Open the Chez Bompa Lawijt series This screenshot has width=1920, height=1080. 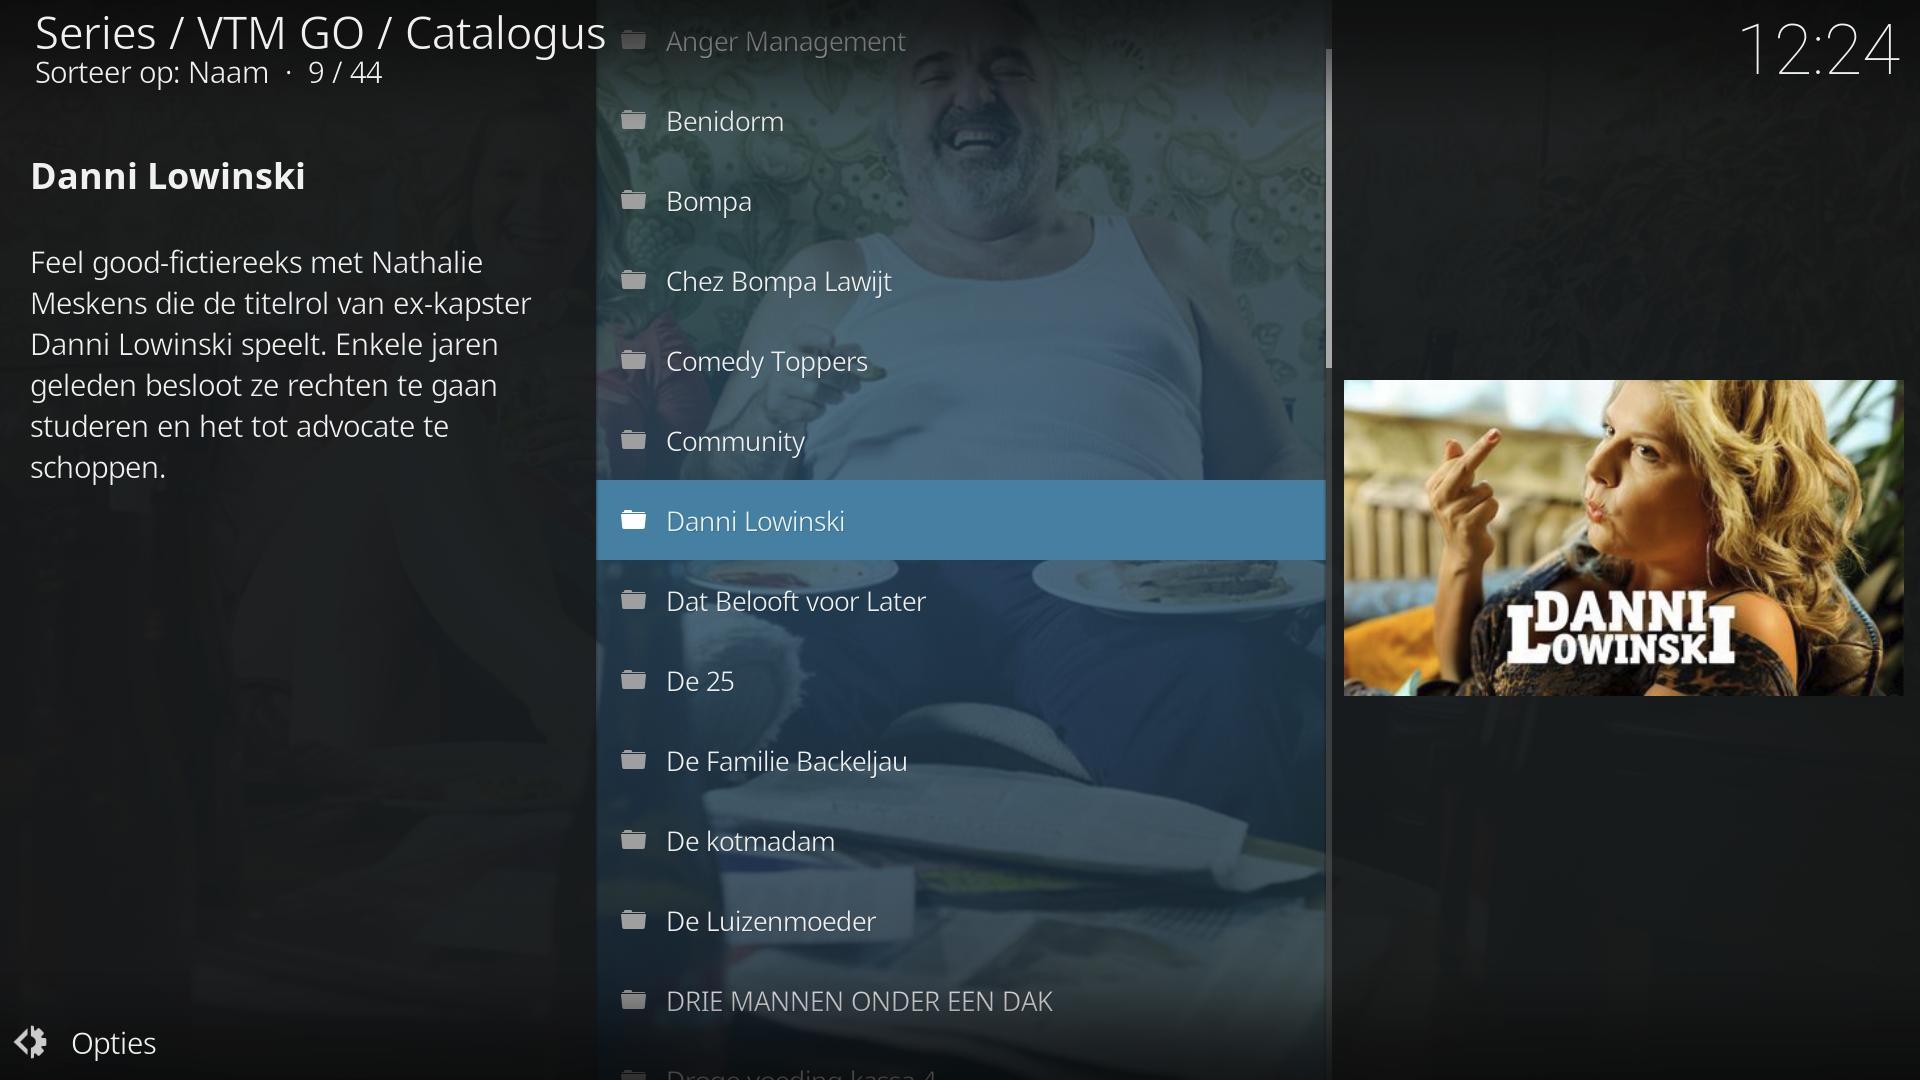coord(778,281)
